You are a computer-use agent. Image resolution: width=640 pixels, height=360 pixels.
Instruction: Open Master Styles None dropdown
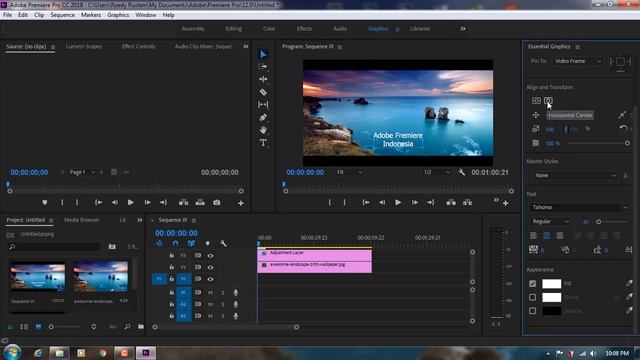click(575, 175)
